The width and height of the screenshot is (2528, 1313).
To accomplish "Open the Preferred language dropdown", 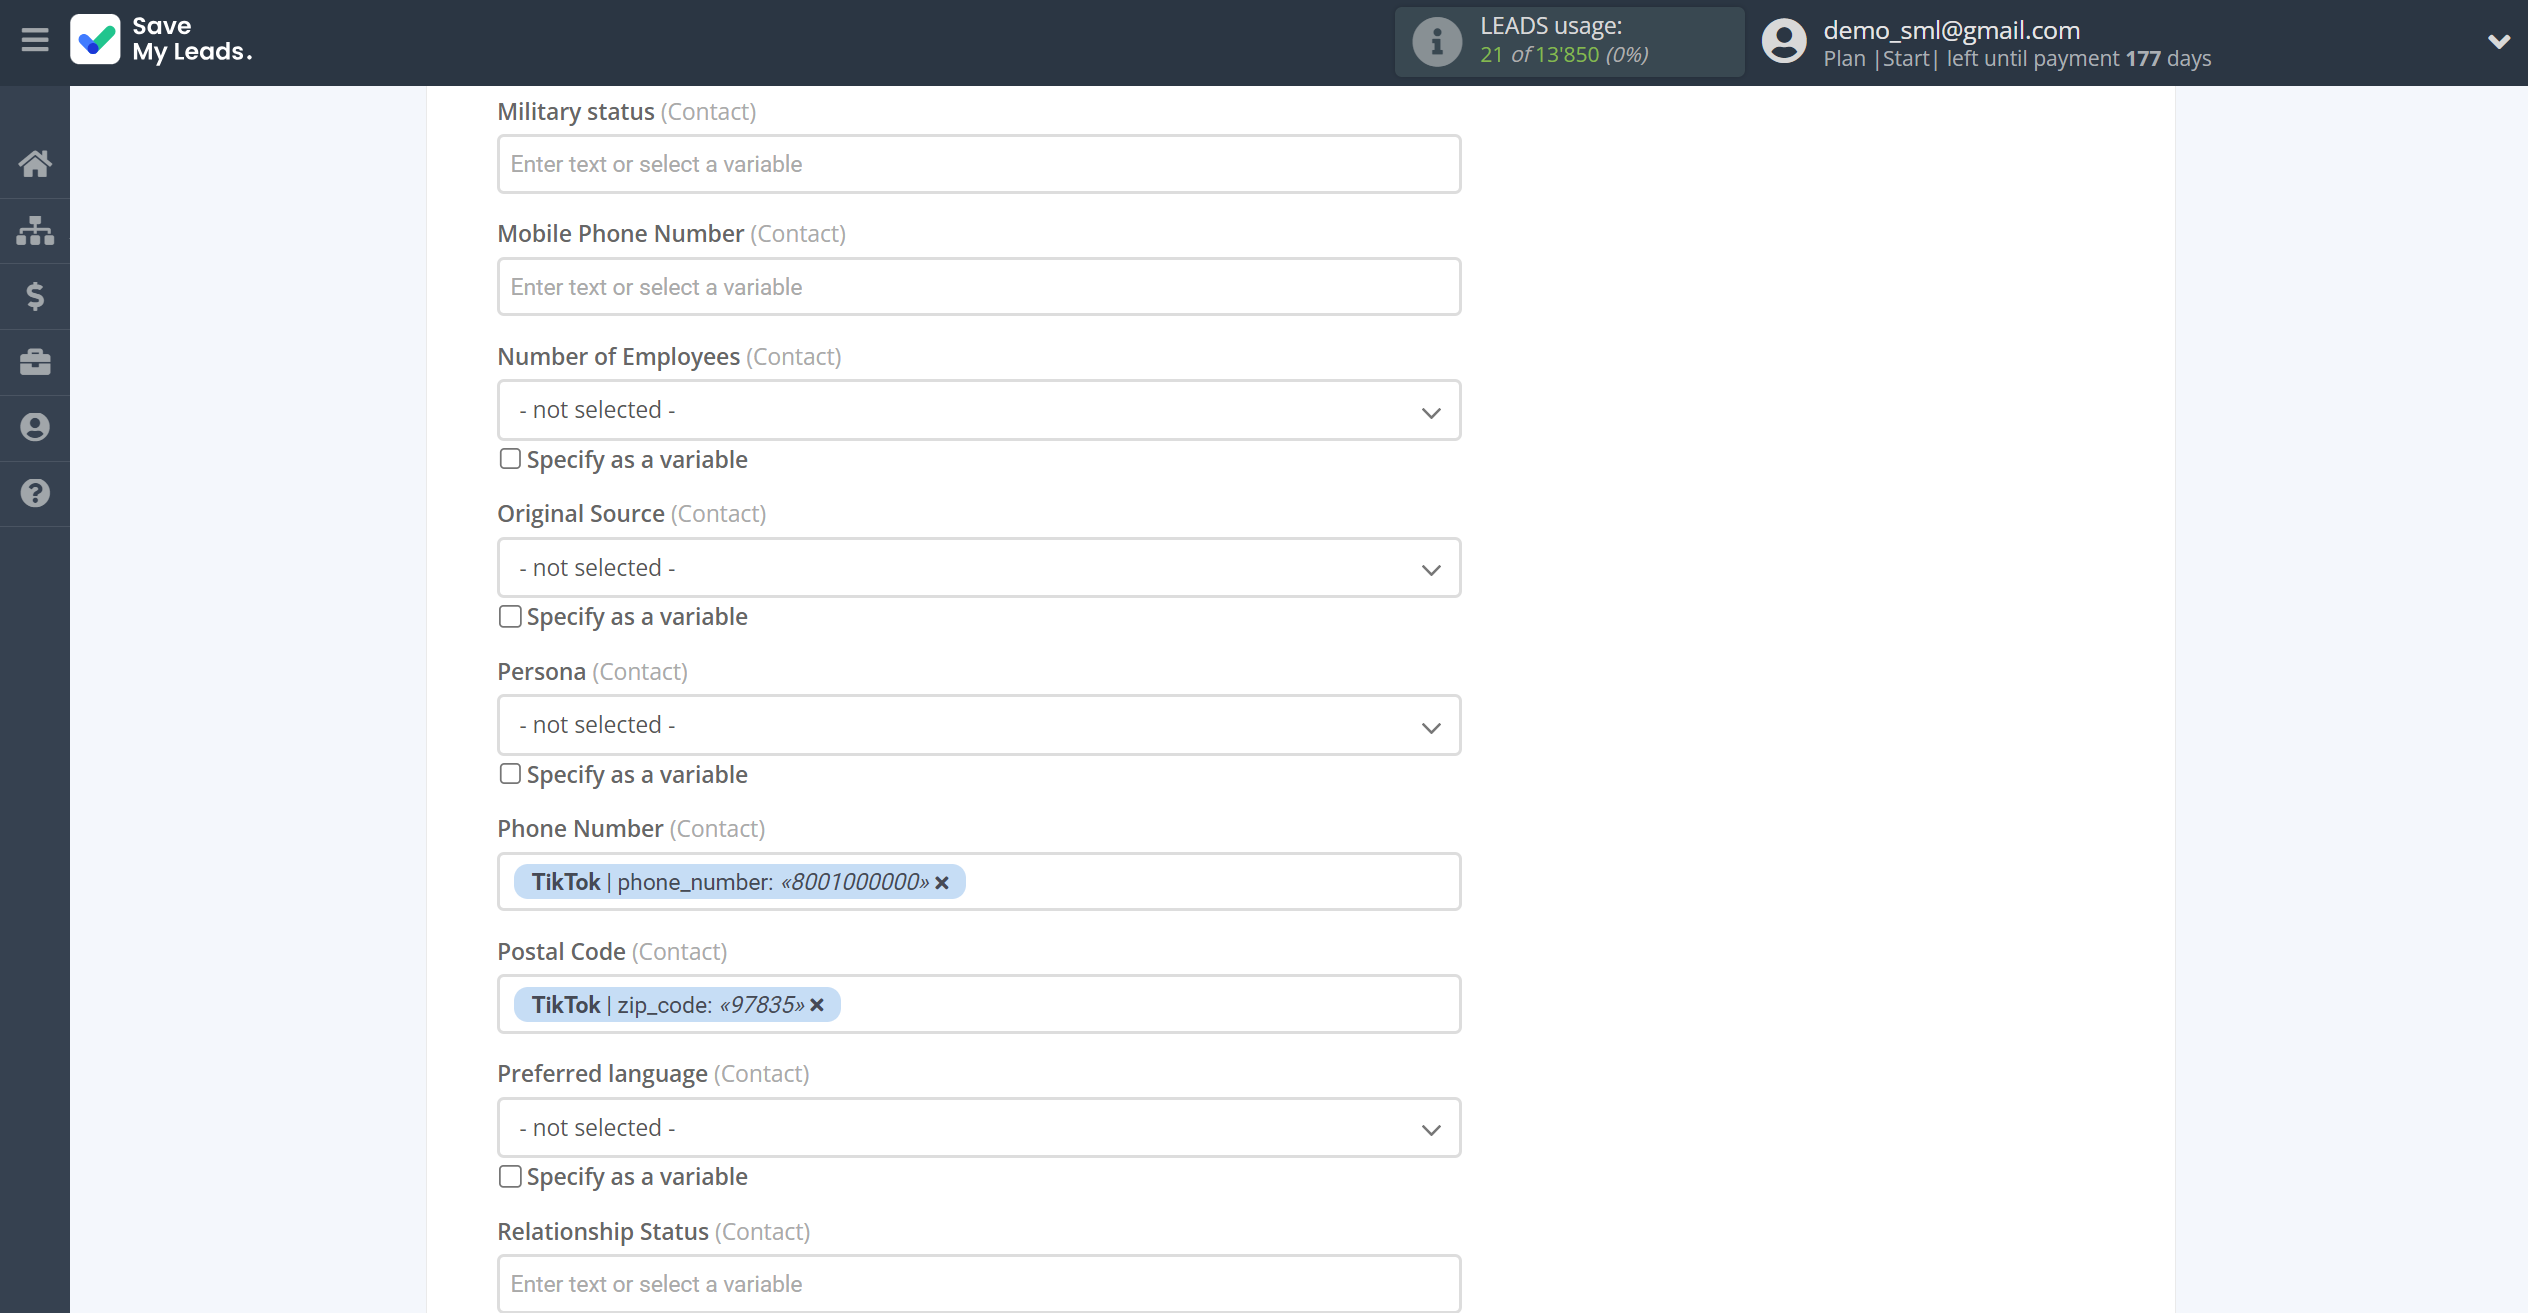I will click(979, 1128).
